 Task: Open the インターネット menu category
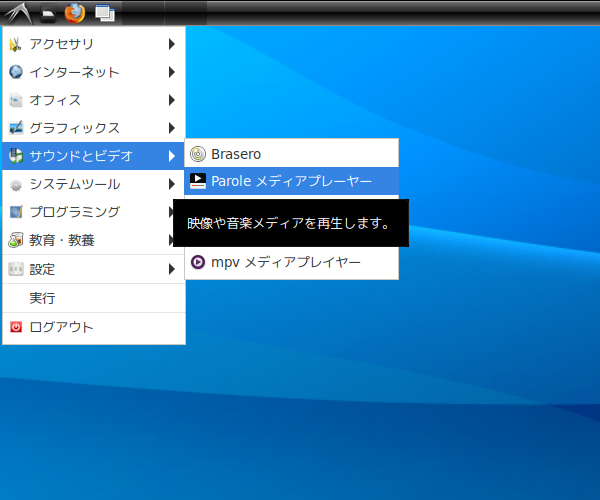tap(94, 72)
